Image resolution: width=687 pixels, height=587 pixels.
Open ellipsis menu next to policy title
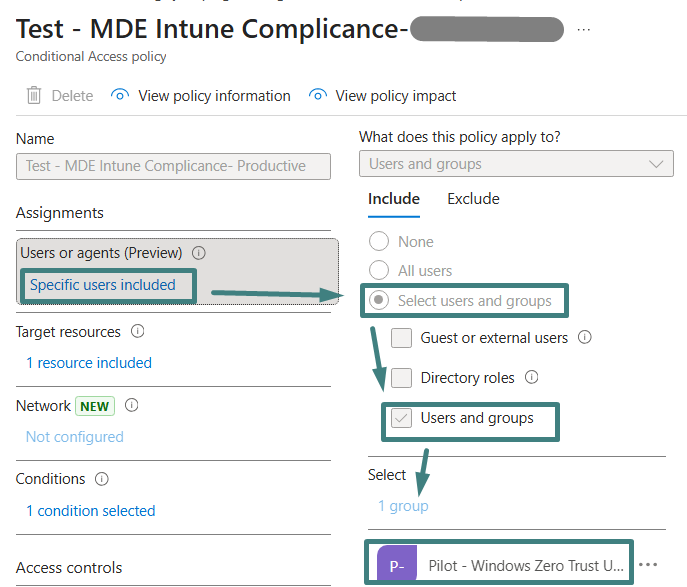click(x=584, y=30)
